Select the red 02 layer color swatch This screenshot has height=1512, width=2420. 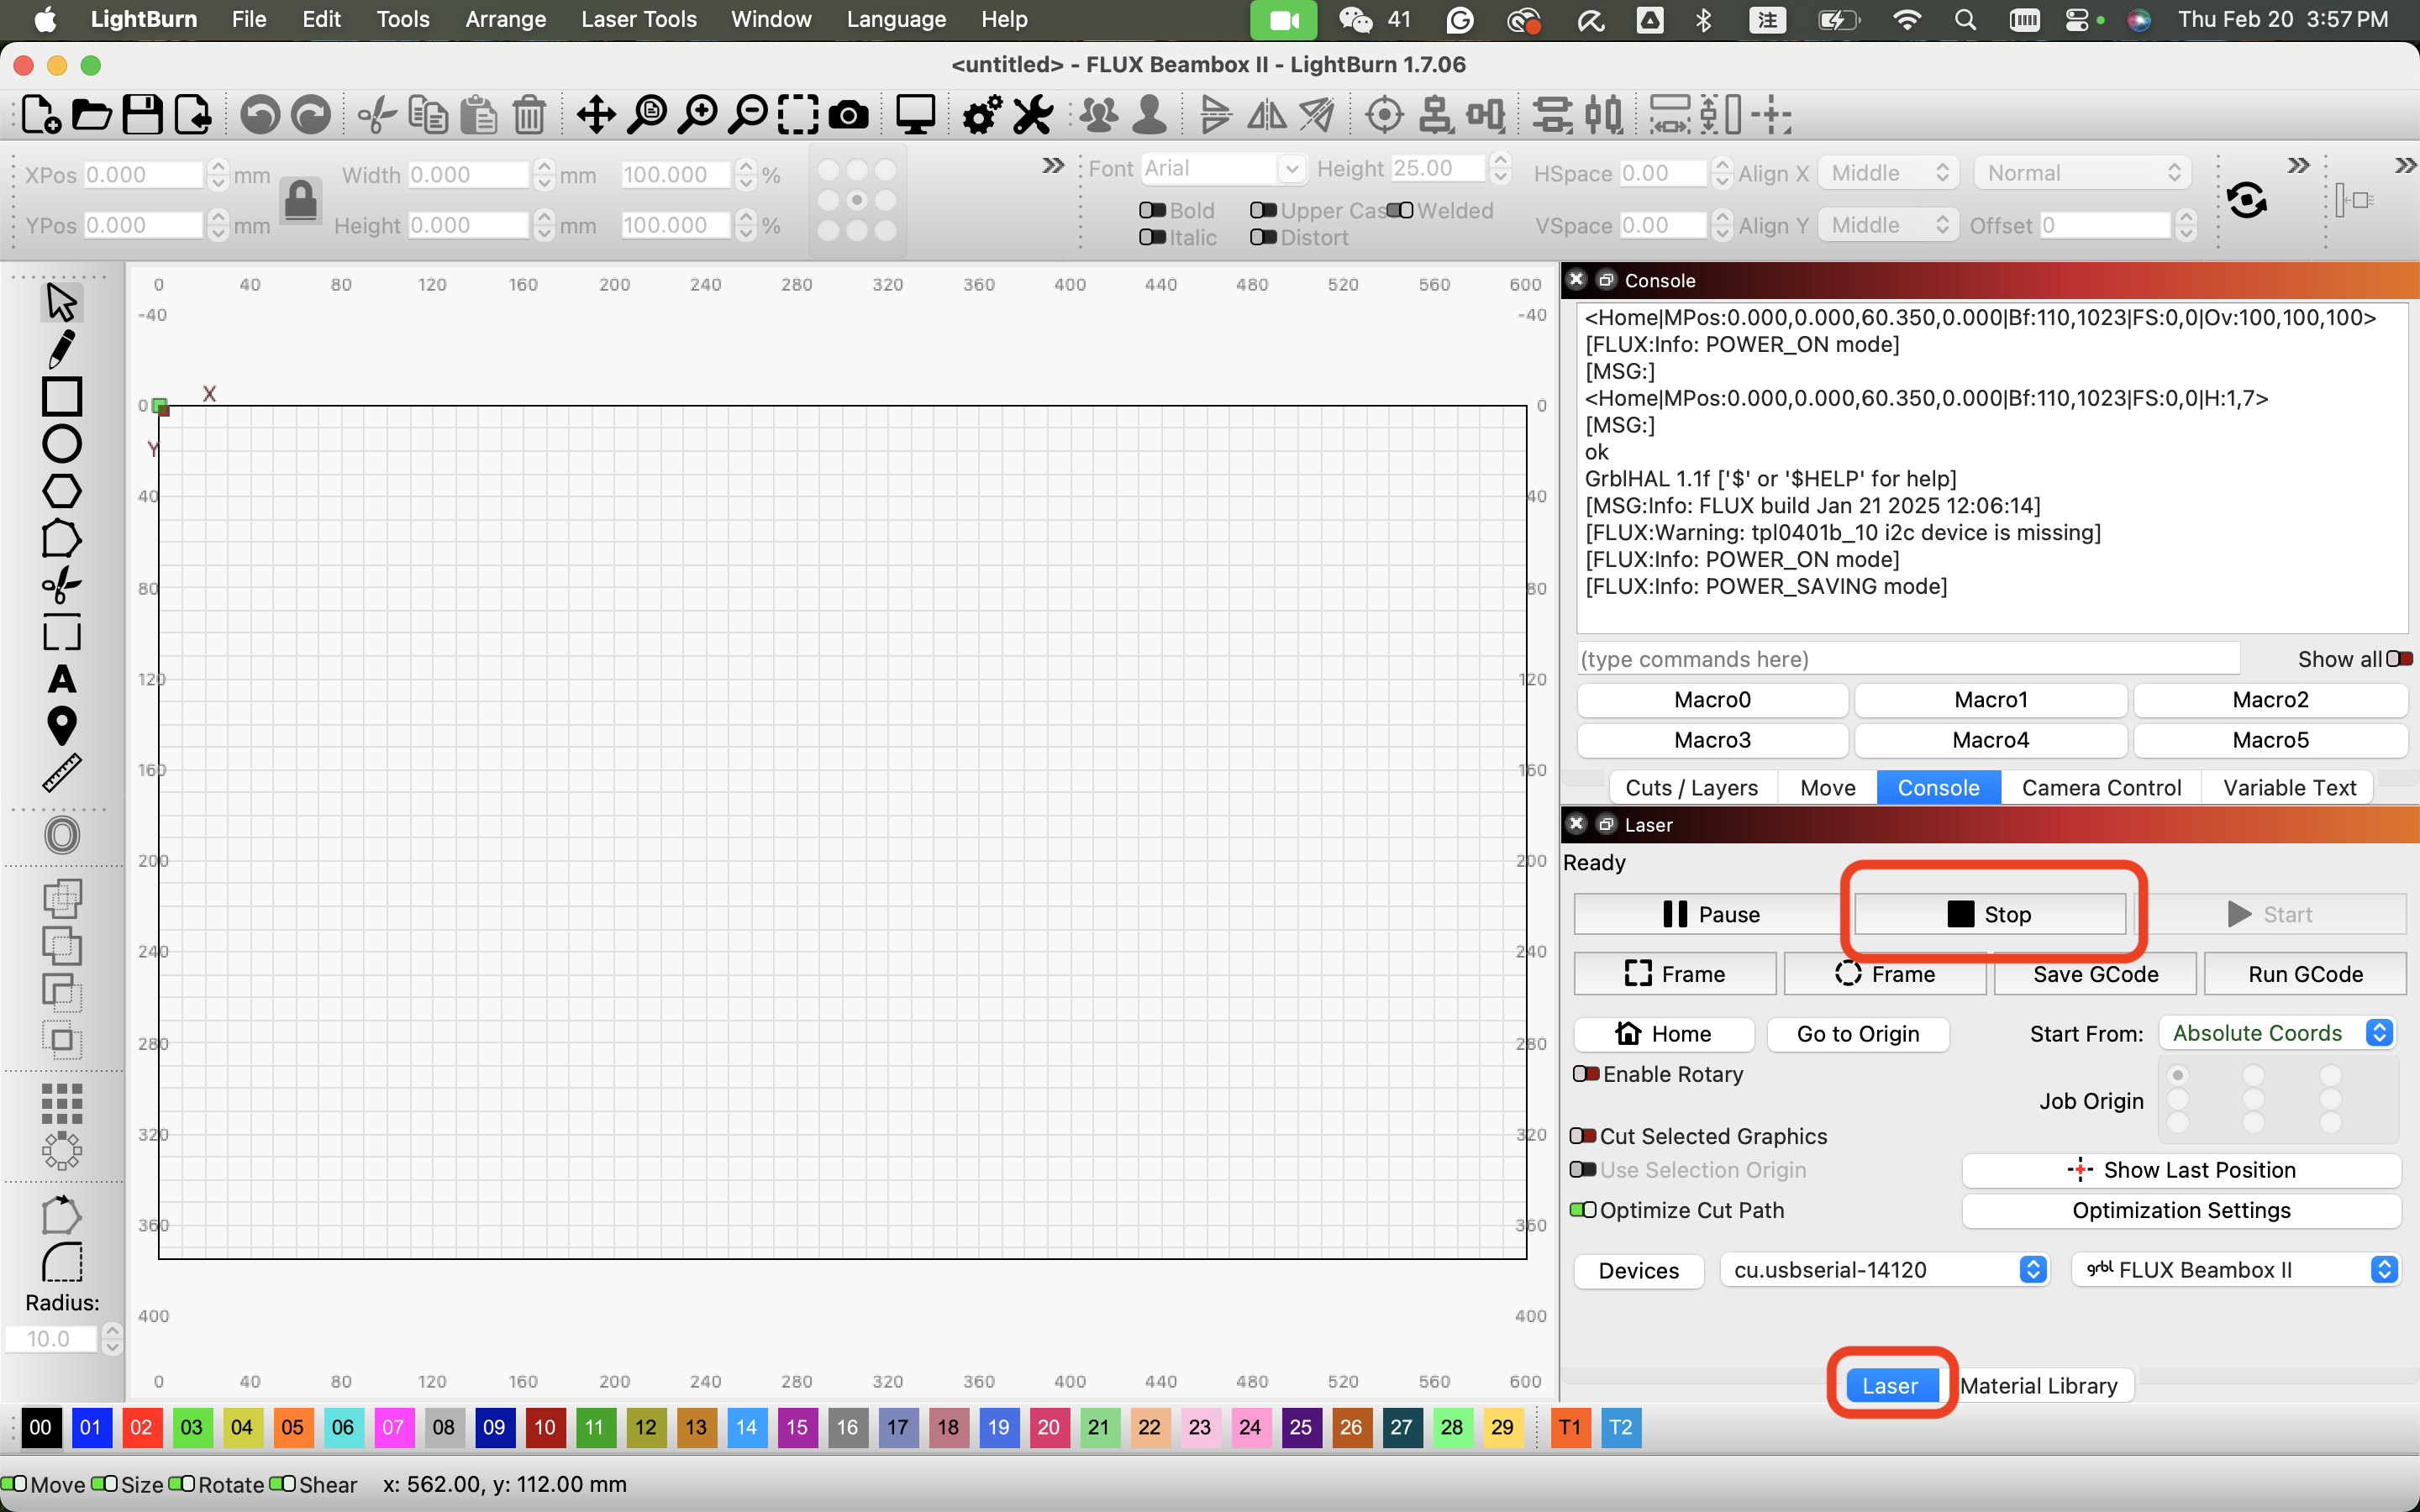[141, 1427]
